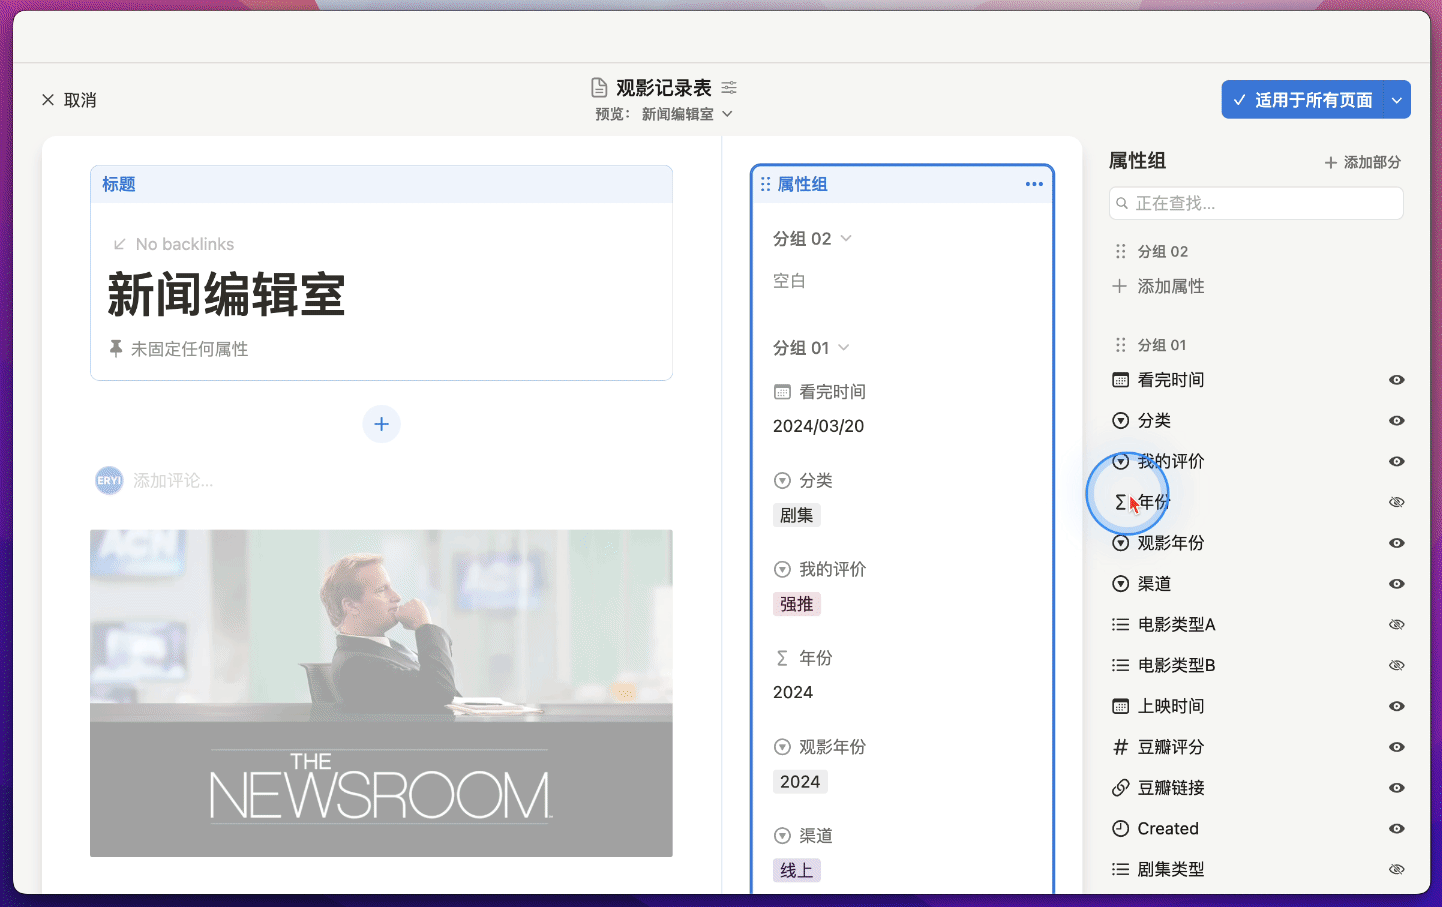This screenshot has height=907, width=1442.
Task: Click the property search field 正在查找
Action: point(1256,203)
